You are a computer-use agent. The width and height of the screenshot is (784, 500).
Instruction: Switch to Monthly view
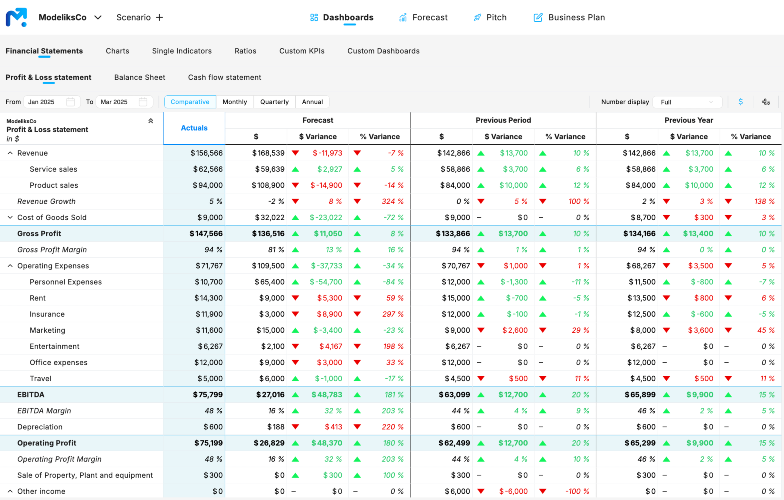pyautogui.click(x=234, y=102)
